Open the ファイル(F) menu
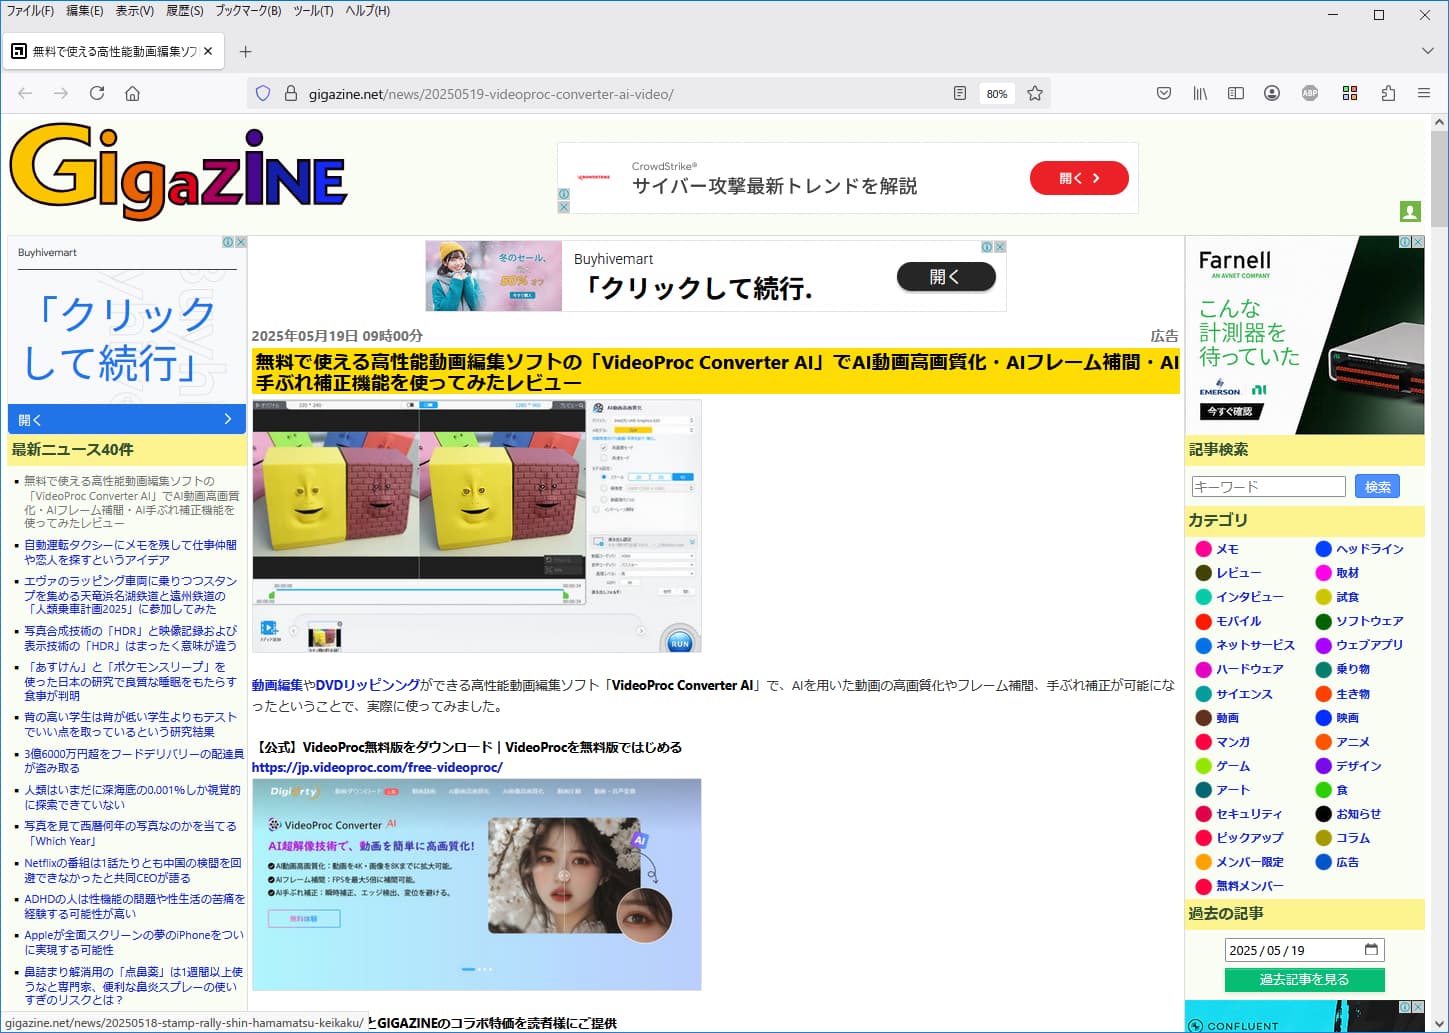 coord(30,11)
